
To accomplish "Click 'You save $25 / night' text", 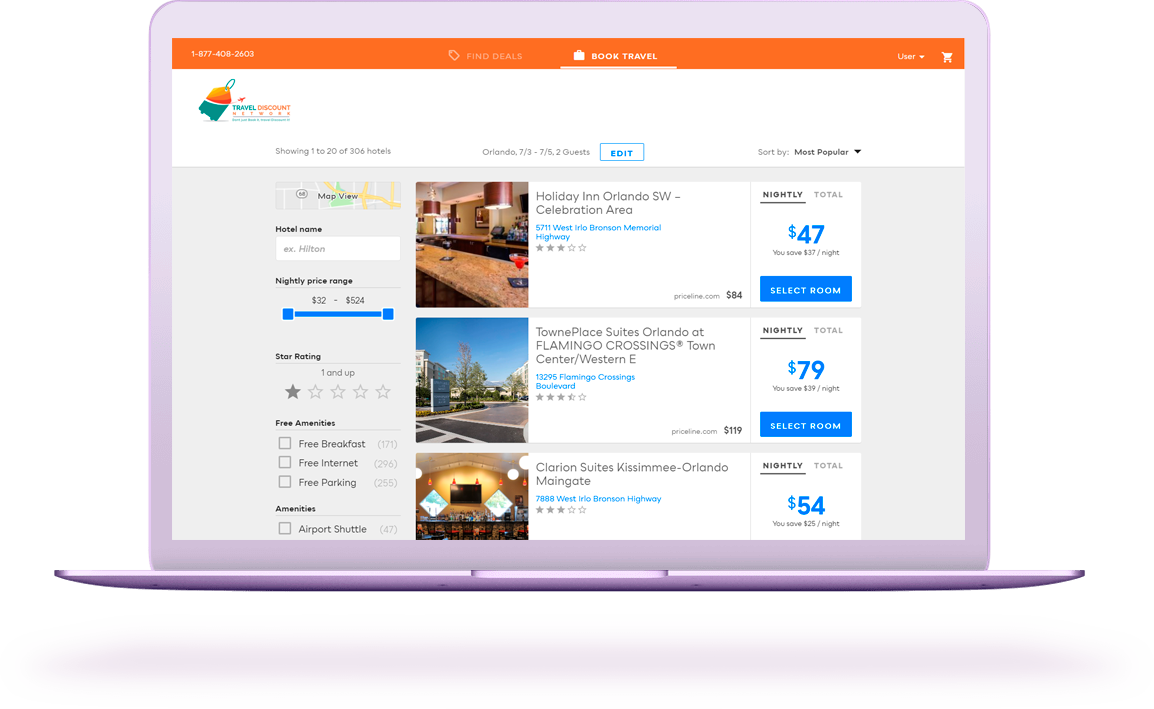I will pos(805,523).
